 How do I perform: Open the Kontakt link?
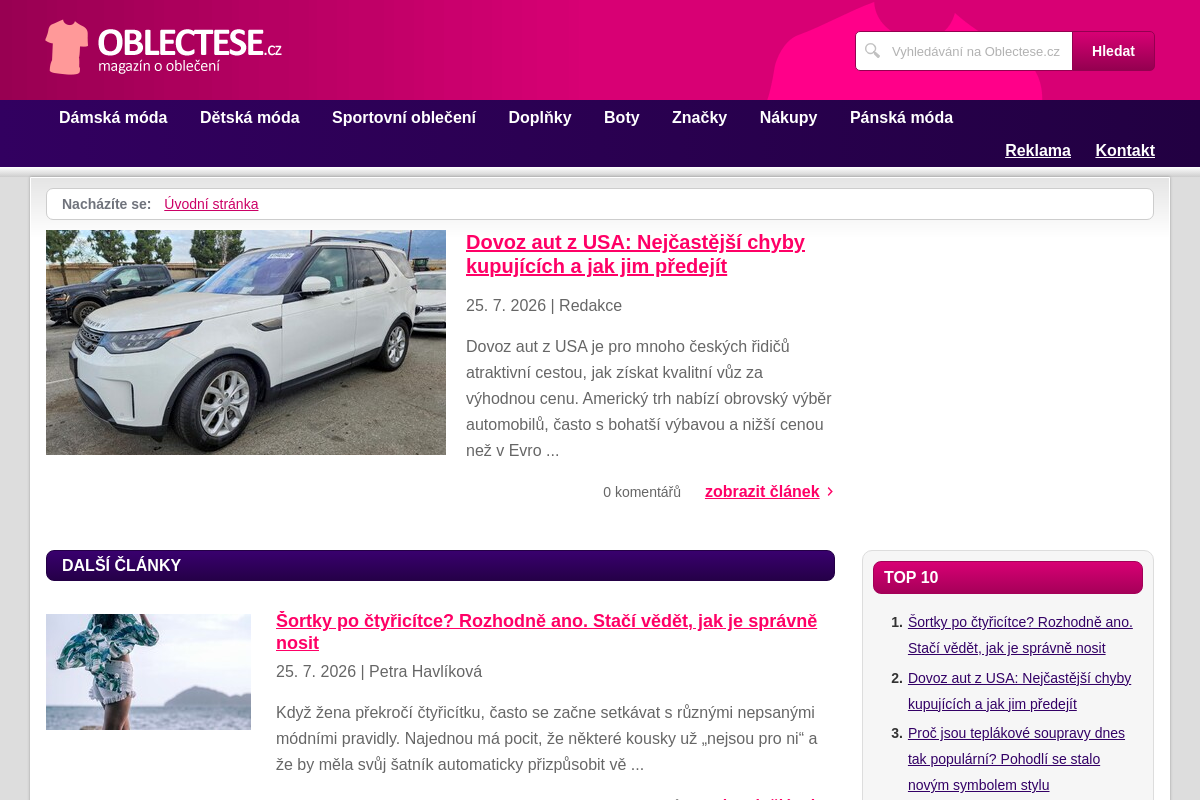point(1125,150)
